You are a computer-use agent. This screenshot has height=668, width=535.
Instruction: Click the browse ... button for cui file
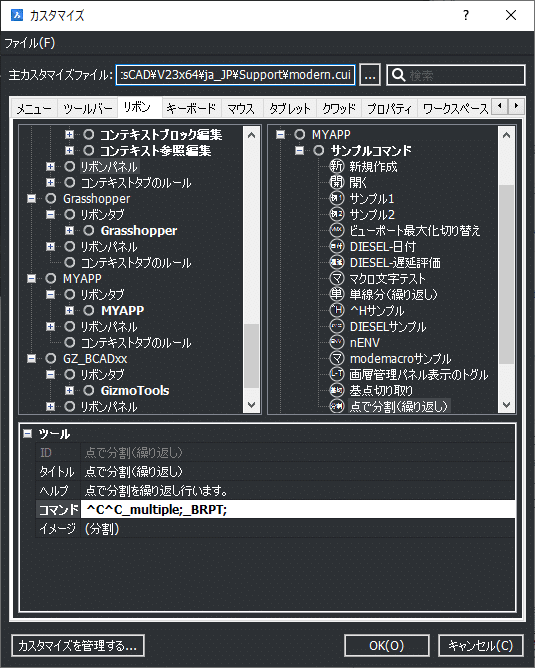(370, 75)
